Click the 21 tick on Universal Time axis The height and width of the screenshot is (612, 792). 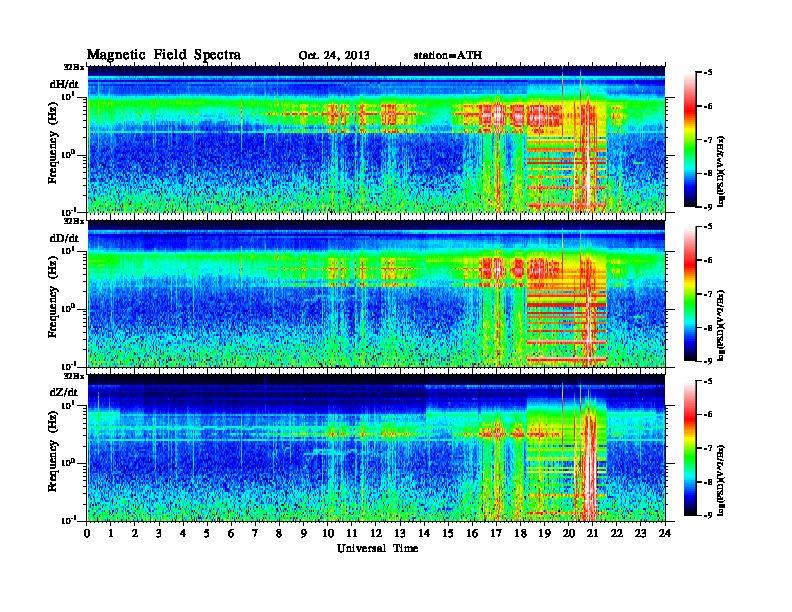(592, 533)
